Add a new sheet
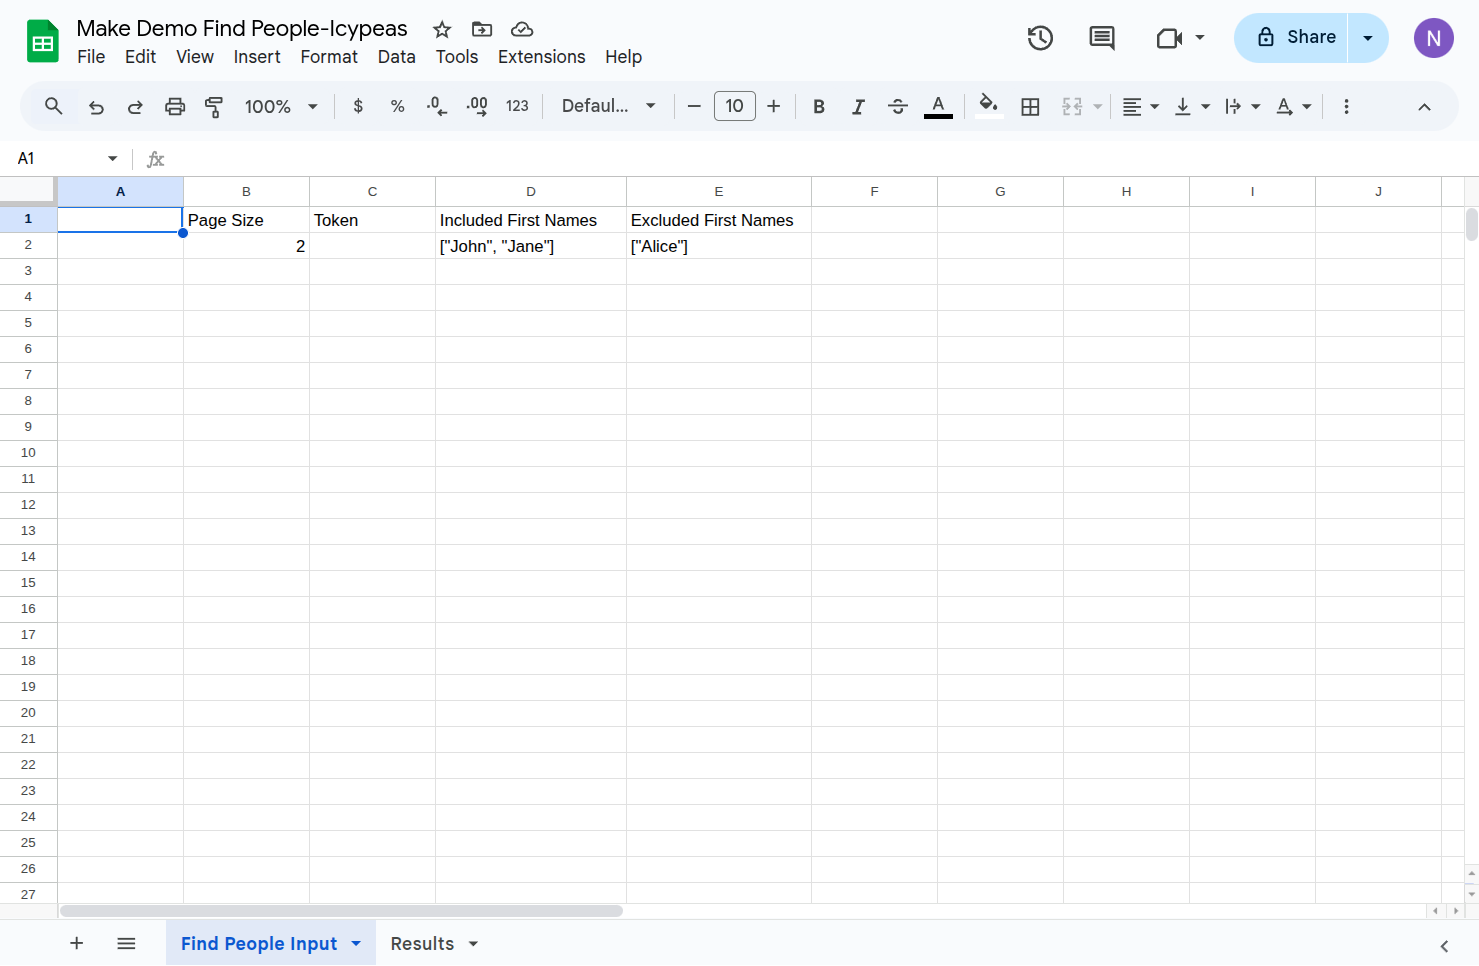The width and height of the screenshot is (1479, 966). coord(76,943)
